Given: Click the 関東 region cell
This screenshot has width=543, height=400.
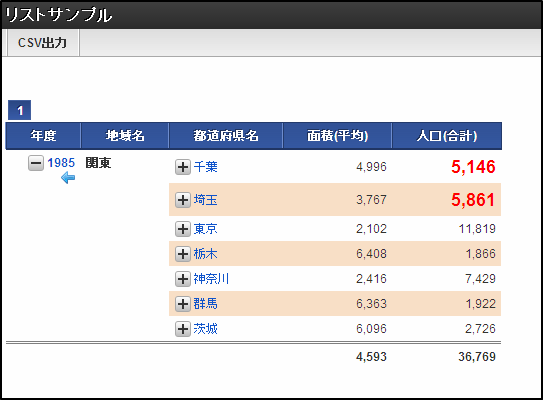Looking at the screenshot, I should coord(98,163).
